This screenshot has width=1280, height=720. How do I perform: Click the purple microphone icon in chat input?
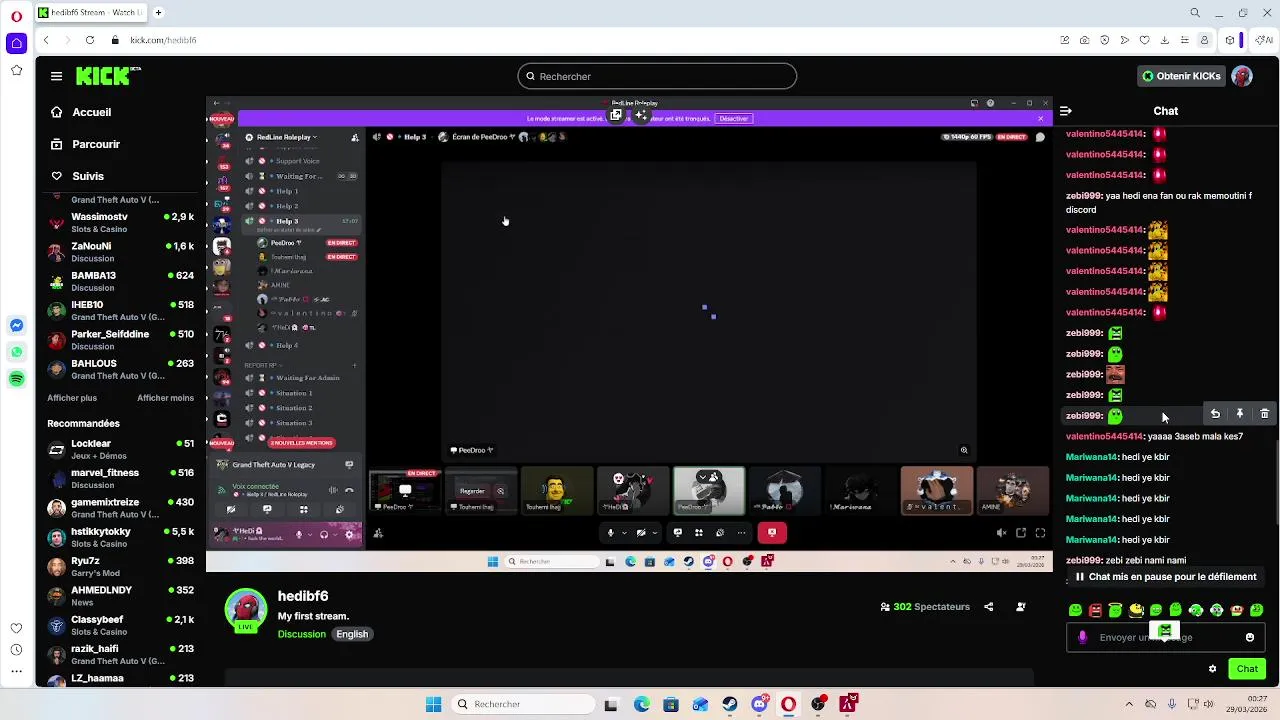[1083, 637]
